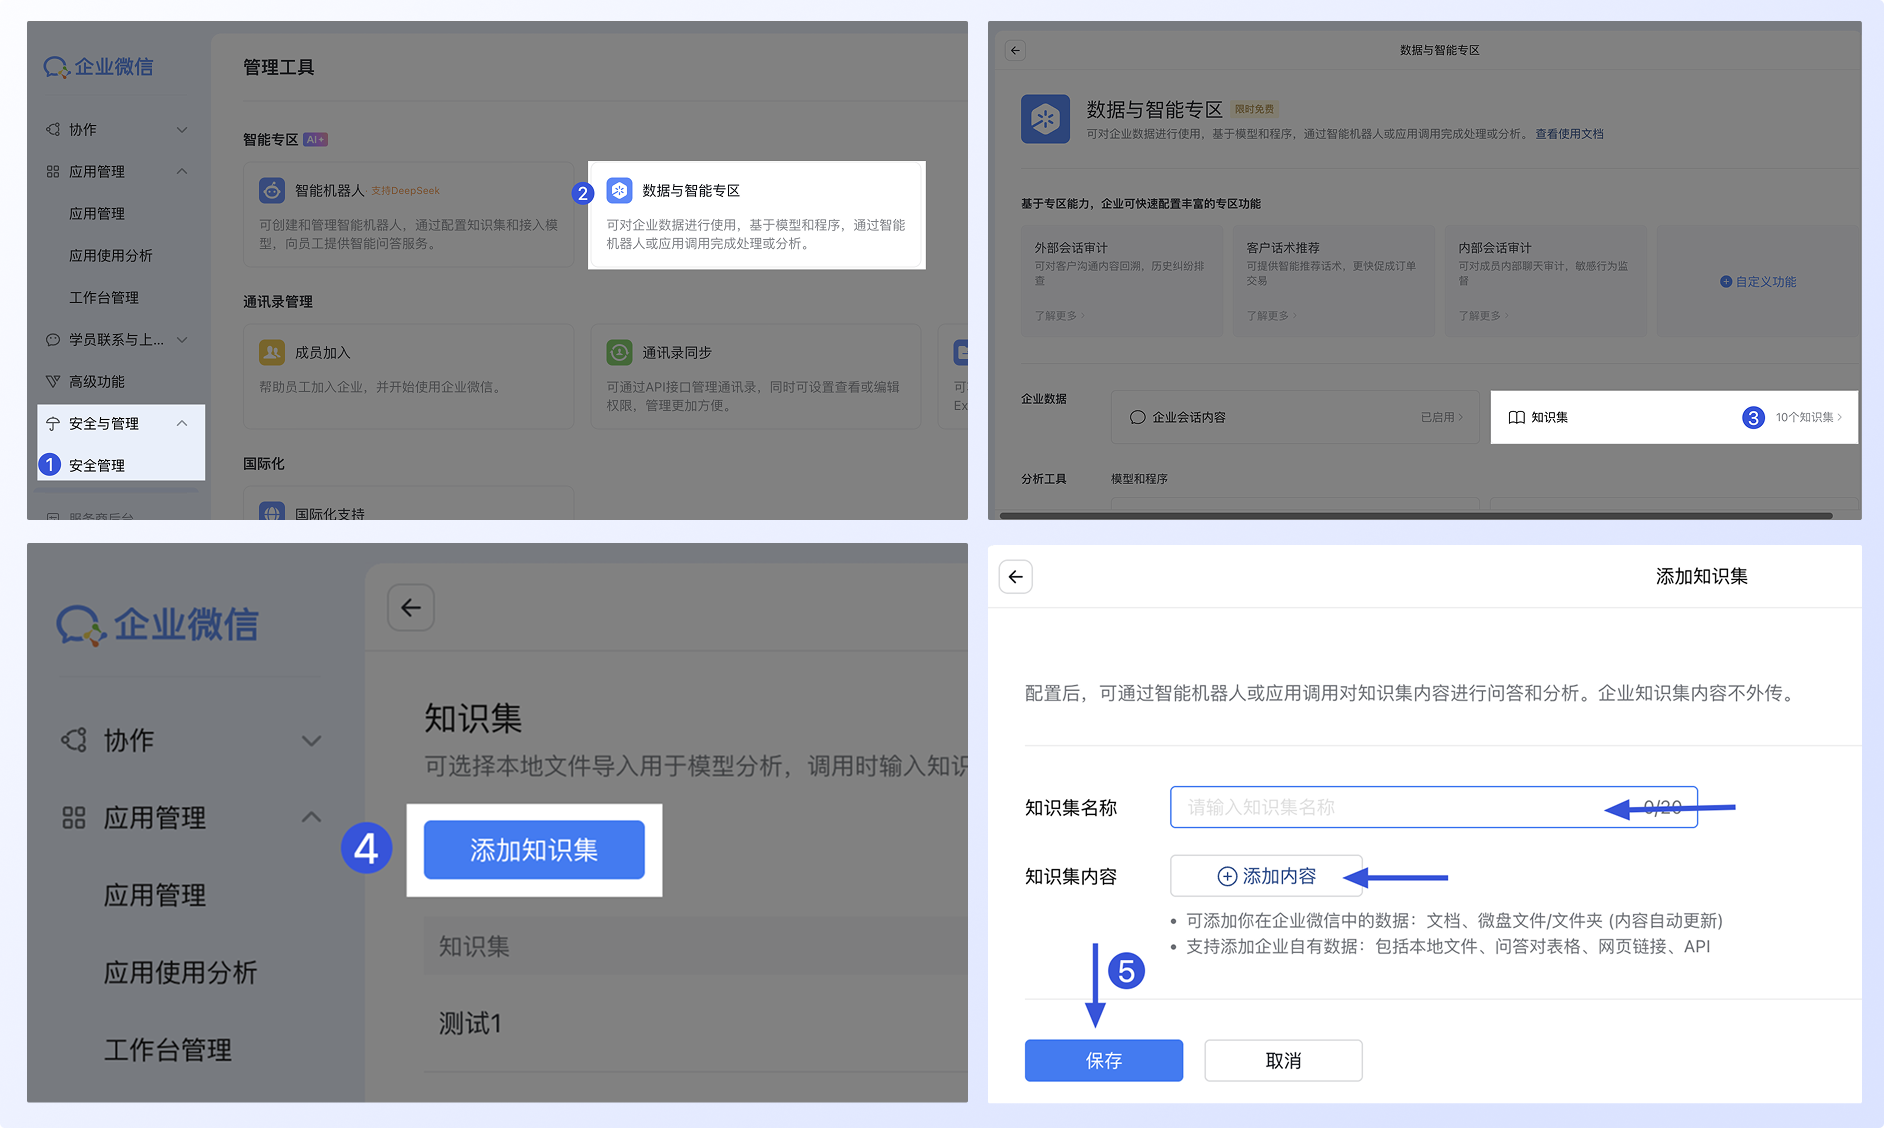This screenshot has width=1884, height=1128.
Task: Click the 内部会话审计 card
Action: (x=1545, y=281)
